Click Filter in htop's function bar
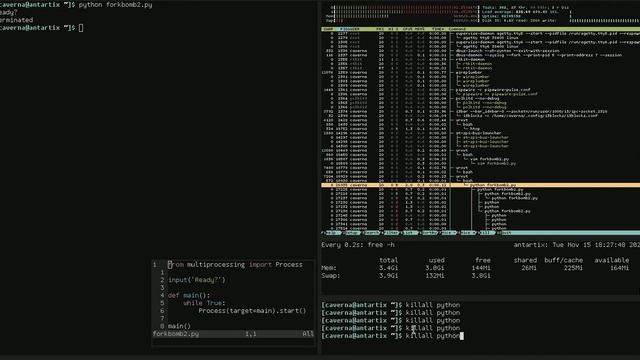This screenshot has width=640, height=360. 391,233
